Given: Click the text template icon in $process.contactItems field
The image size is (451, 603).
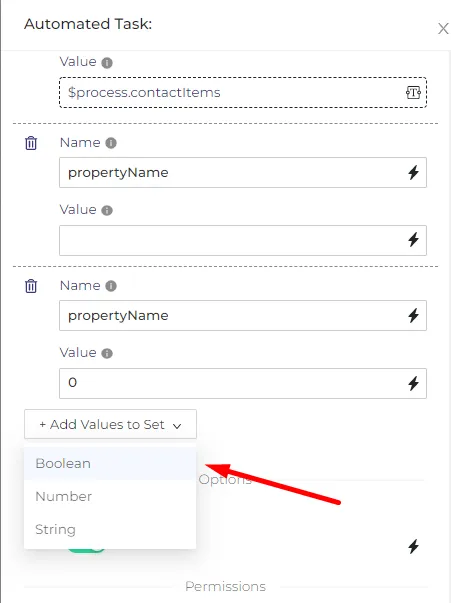Looking at the screenshot, I should point(413,92).
